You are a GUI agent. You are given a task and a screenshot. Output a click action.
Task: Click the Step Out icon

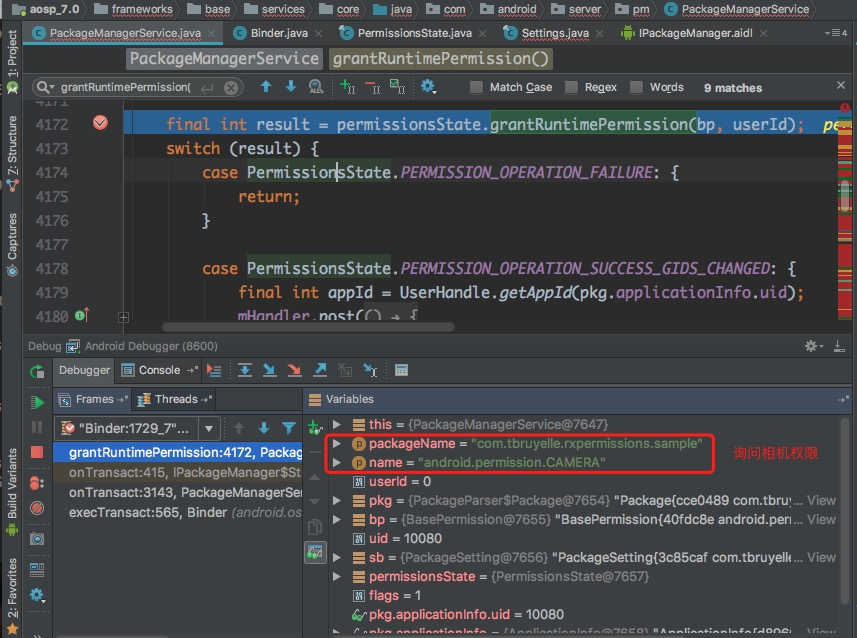tap(320, 370)
